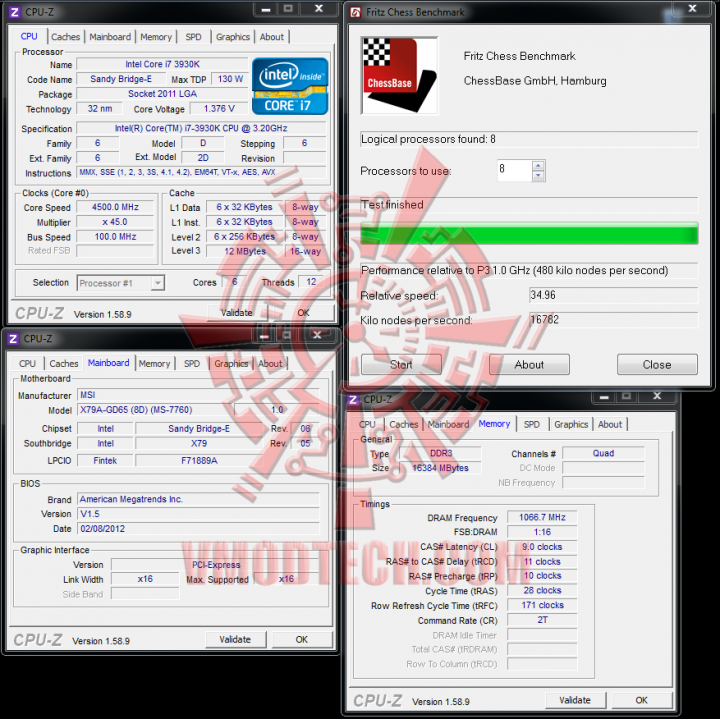
Task: Open Mainboard tab in top CPU-Z window
Action: [x=110, y=37]
